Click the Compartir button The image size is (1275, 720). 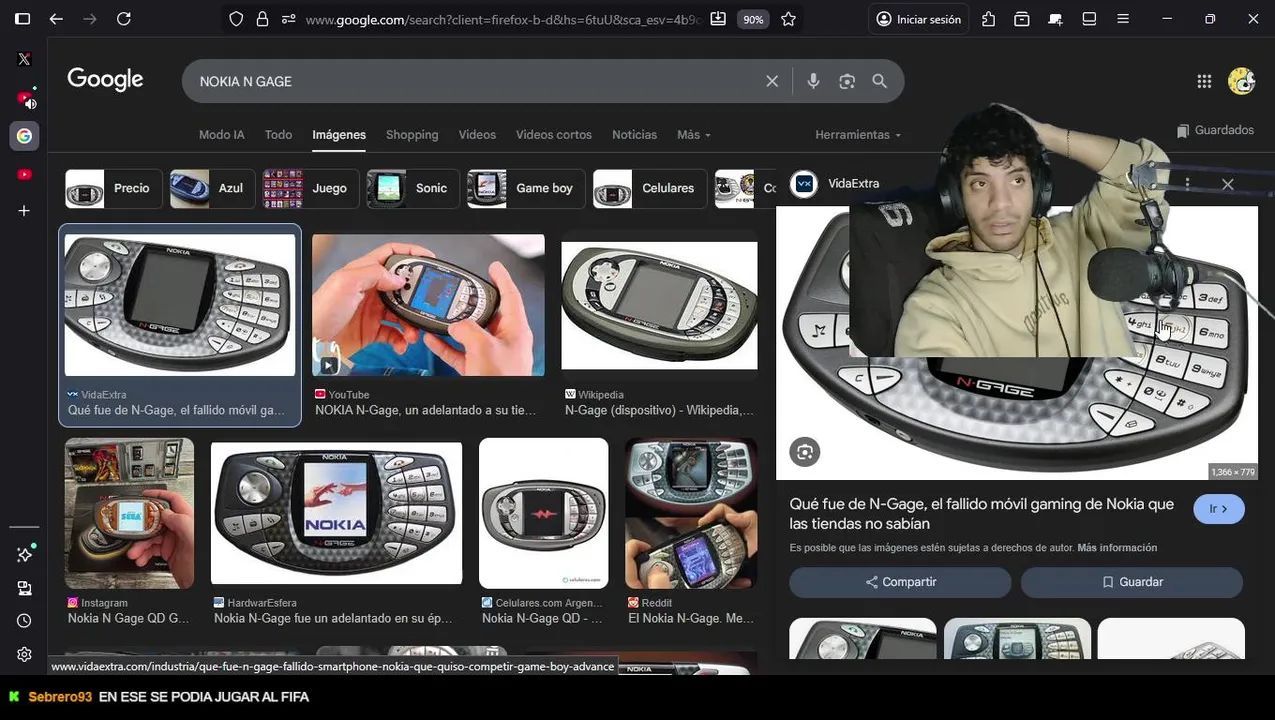[900, 582]
